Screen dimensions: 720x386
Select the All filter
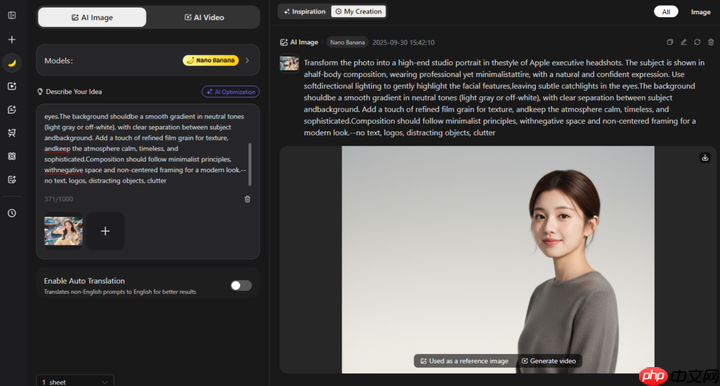pos(666,12)
